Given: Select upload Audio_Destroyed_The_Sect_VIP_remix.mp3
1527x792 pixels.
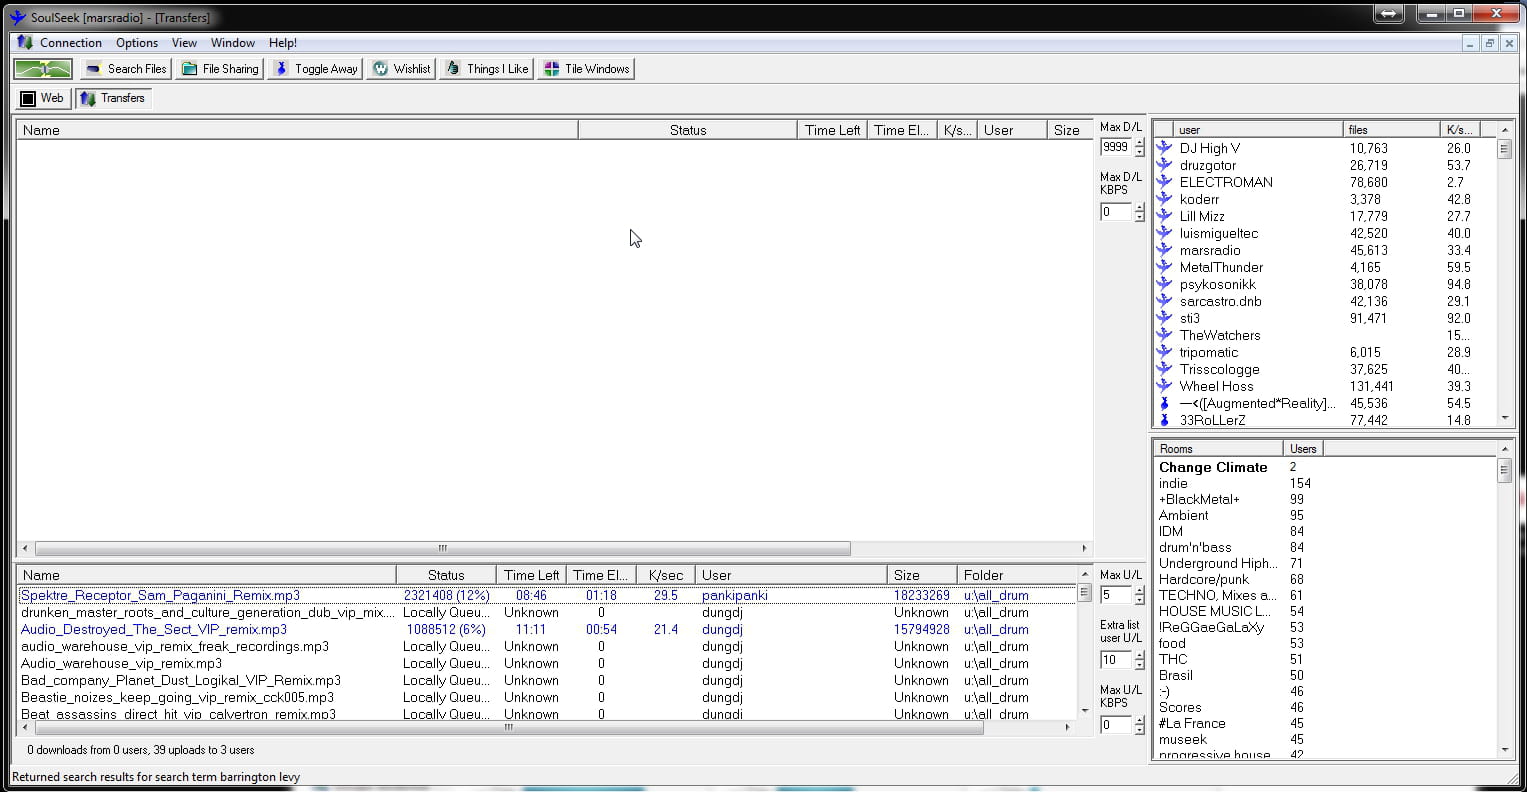Looking at the screenshot, I should point(154,629).
